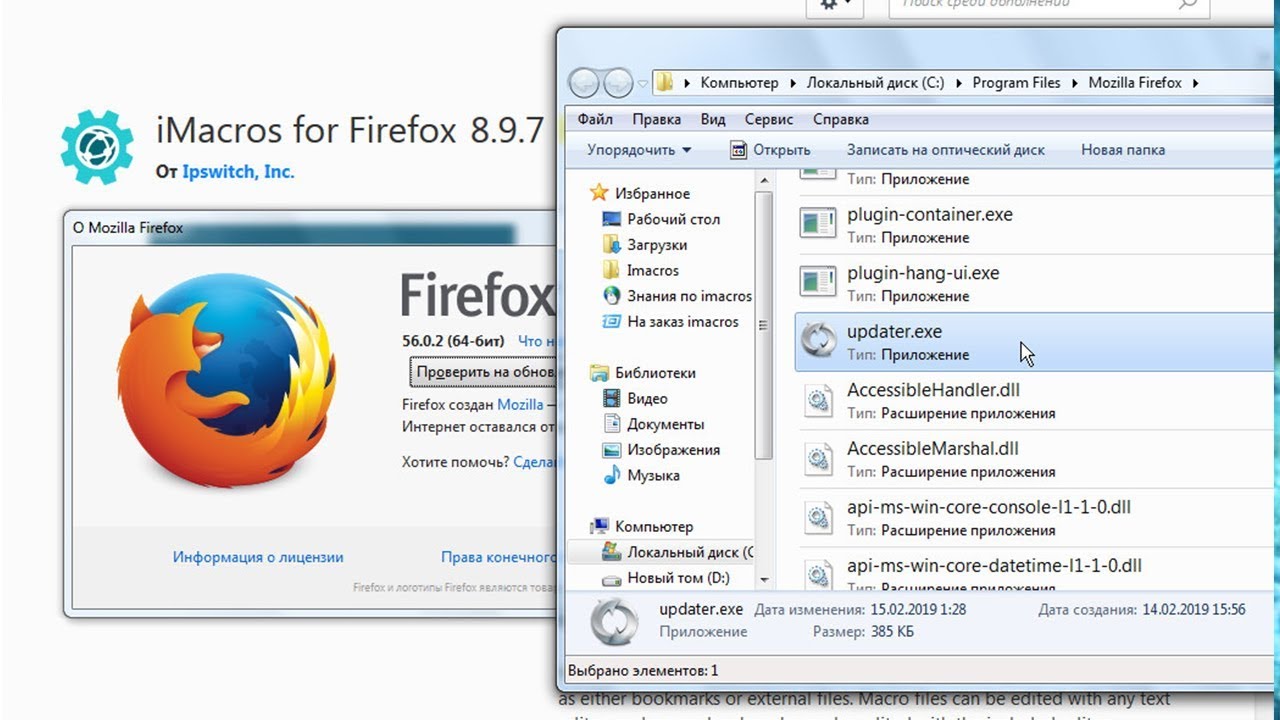
Task: Click the navigation pane scrollbar up arrow
Action: click(764, 180)
